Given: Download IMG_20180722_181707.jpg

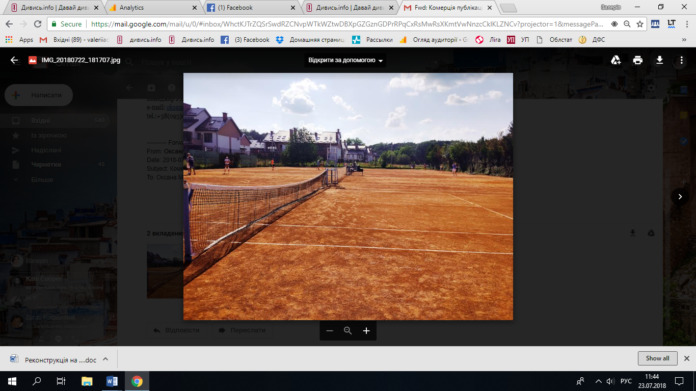Looking at the screenshot, I should click(x=660, y=60).
